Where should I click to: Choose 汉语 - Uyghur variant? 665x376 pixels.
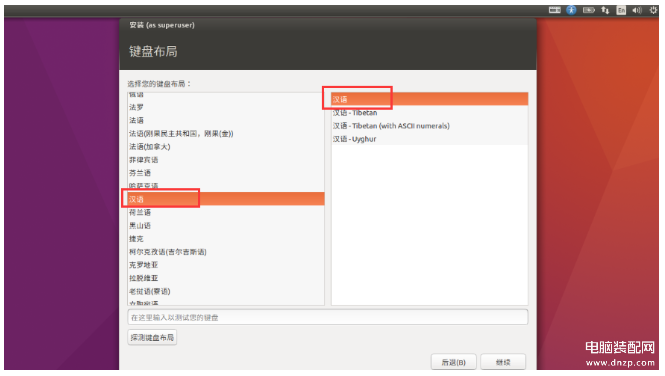(430, 139)
